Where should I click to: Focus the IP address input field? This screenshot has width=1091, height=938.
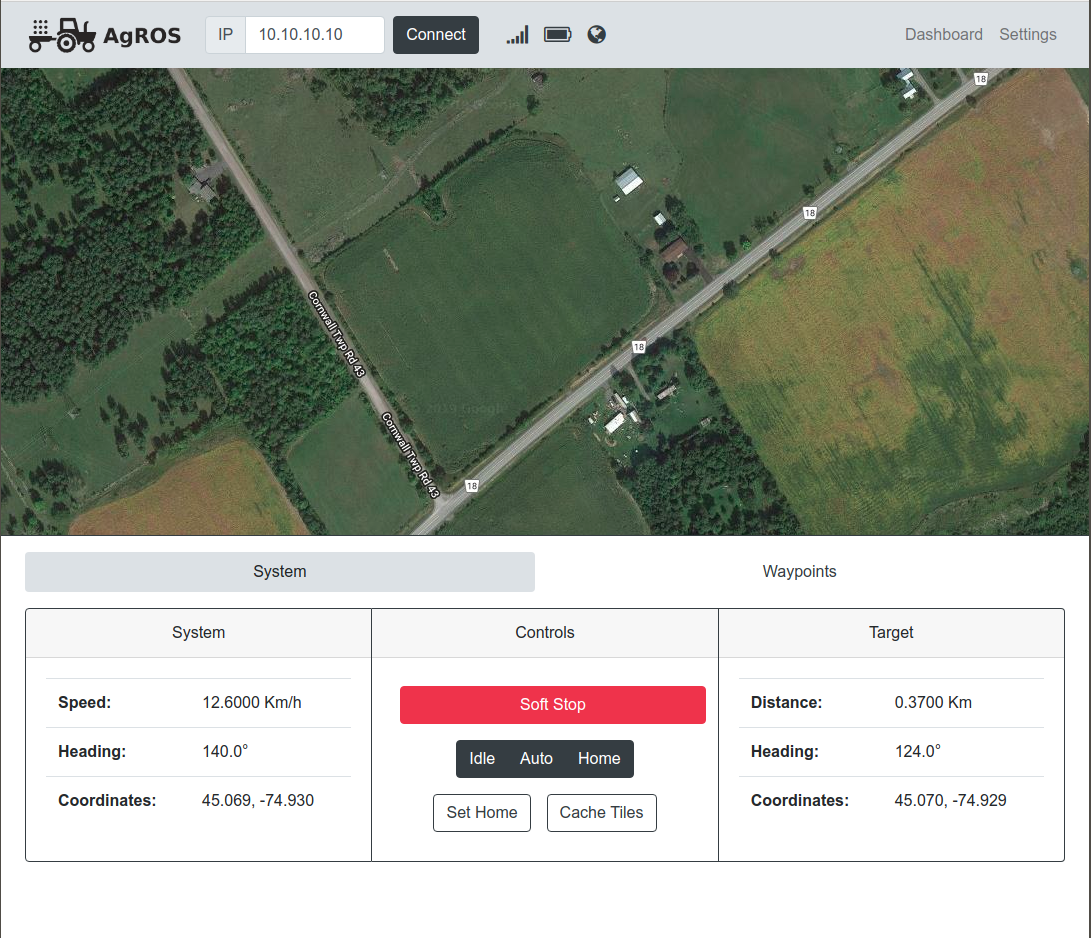(314, 35)
